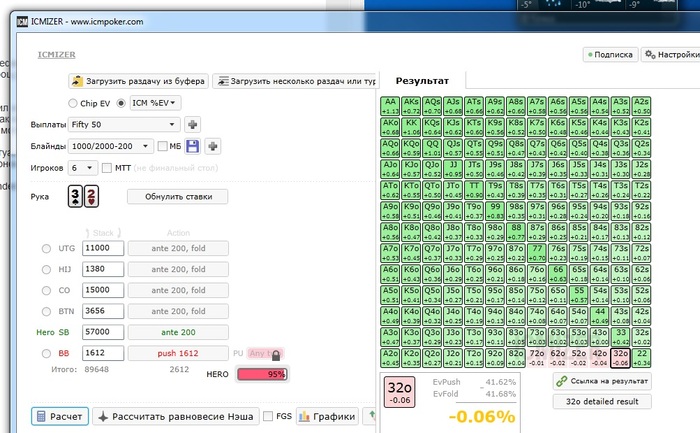The width and height of the screenshot is (700, 433).
Task: Click the Hero SB stack field 57000
Action: pyautogui.click(x=103, y=332)
